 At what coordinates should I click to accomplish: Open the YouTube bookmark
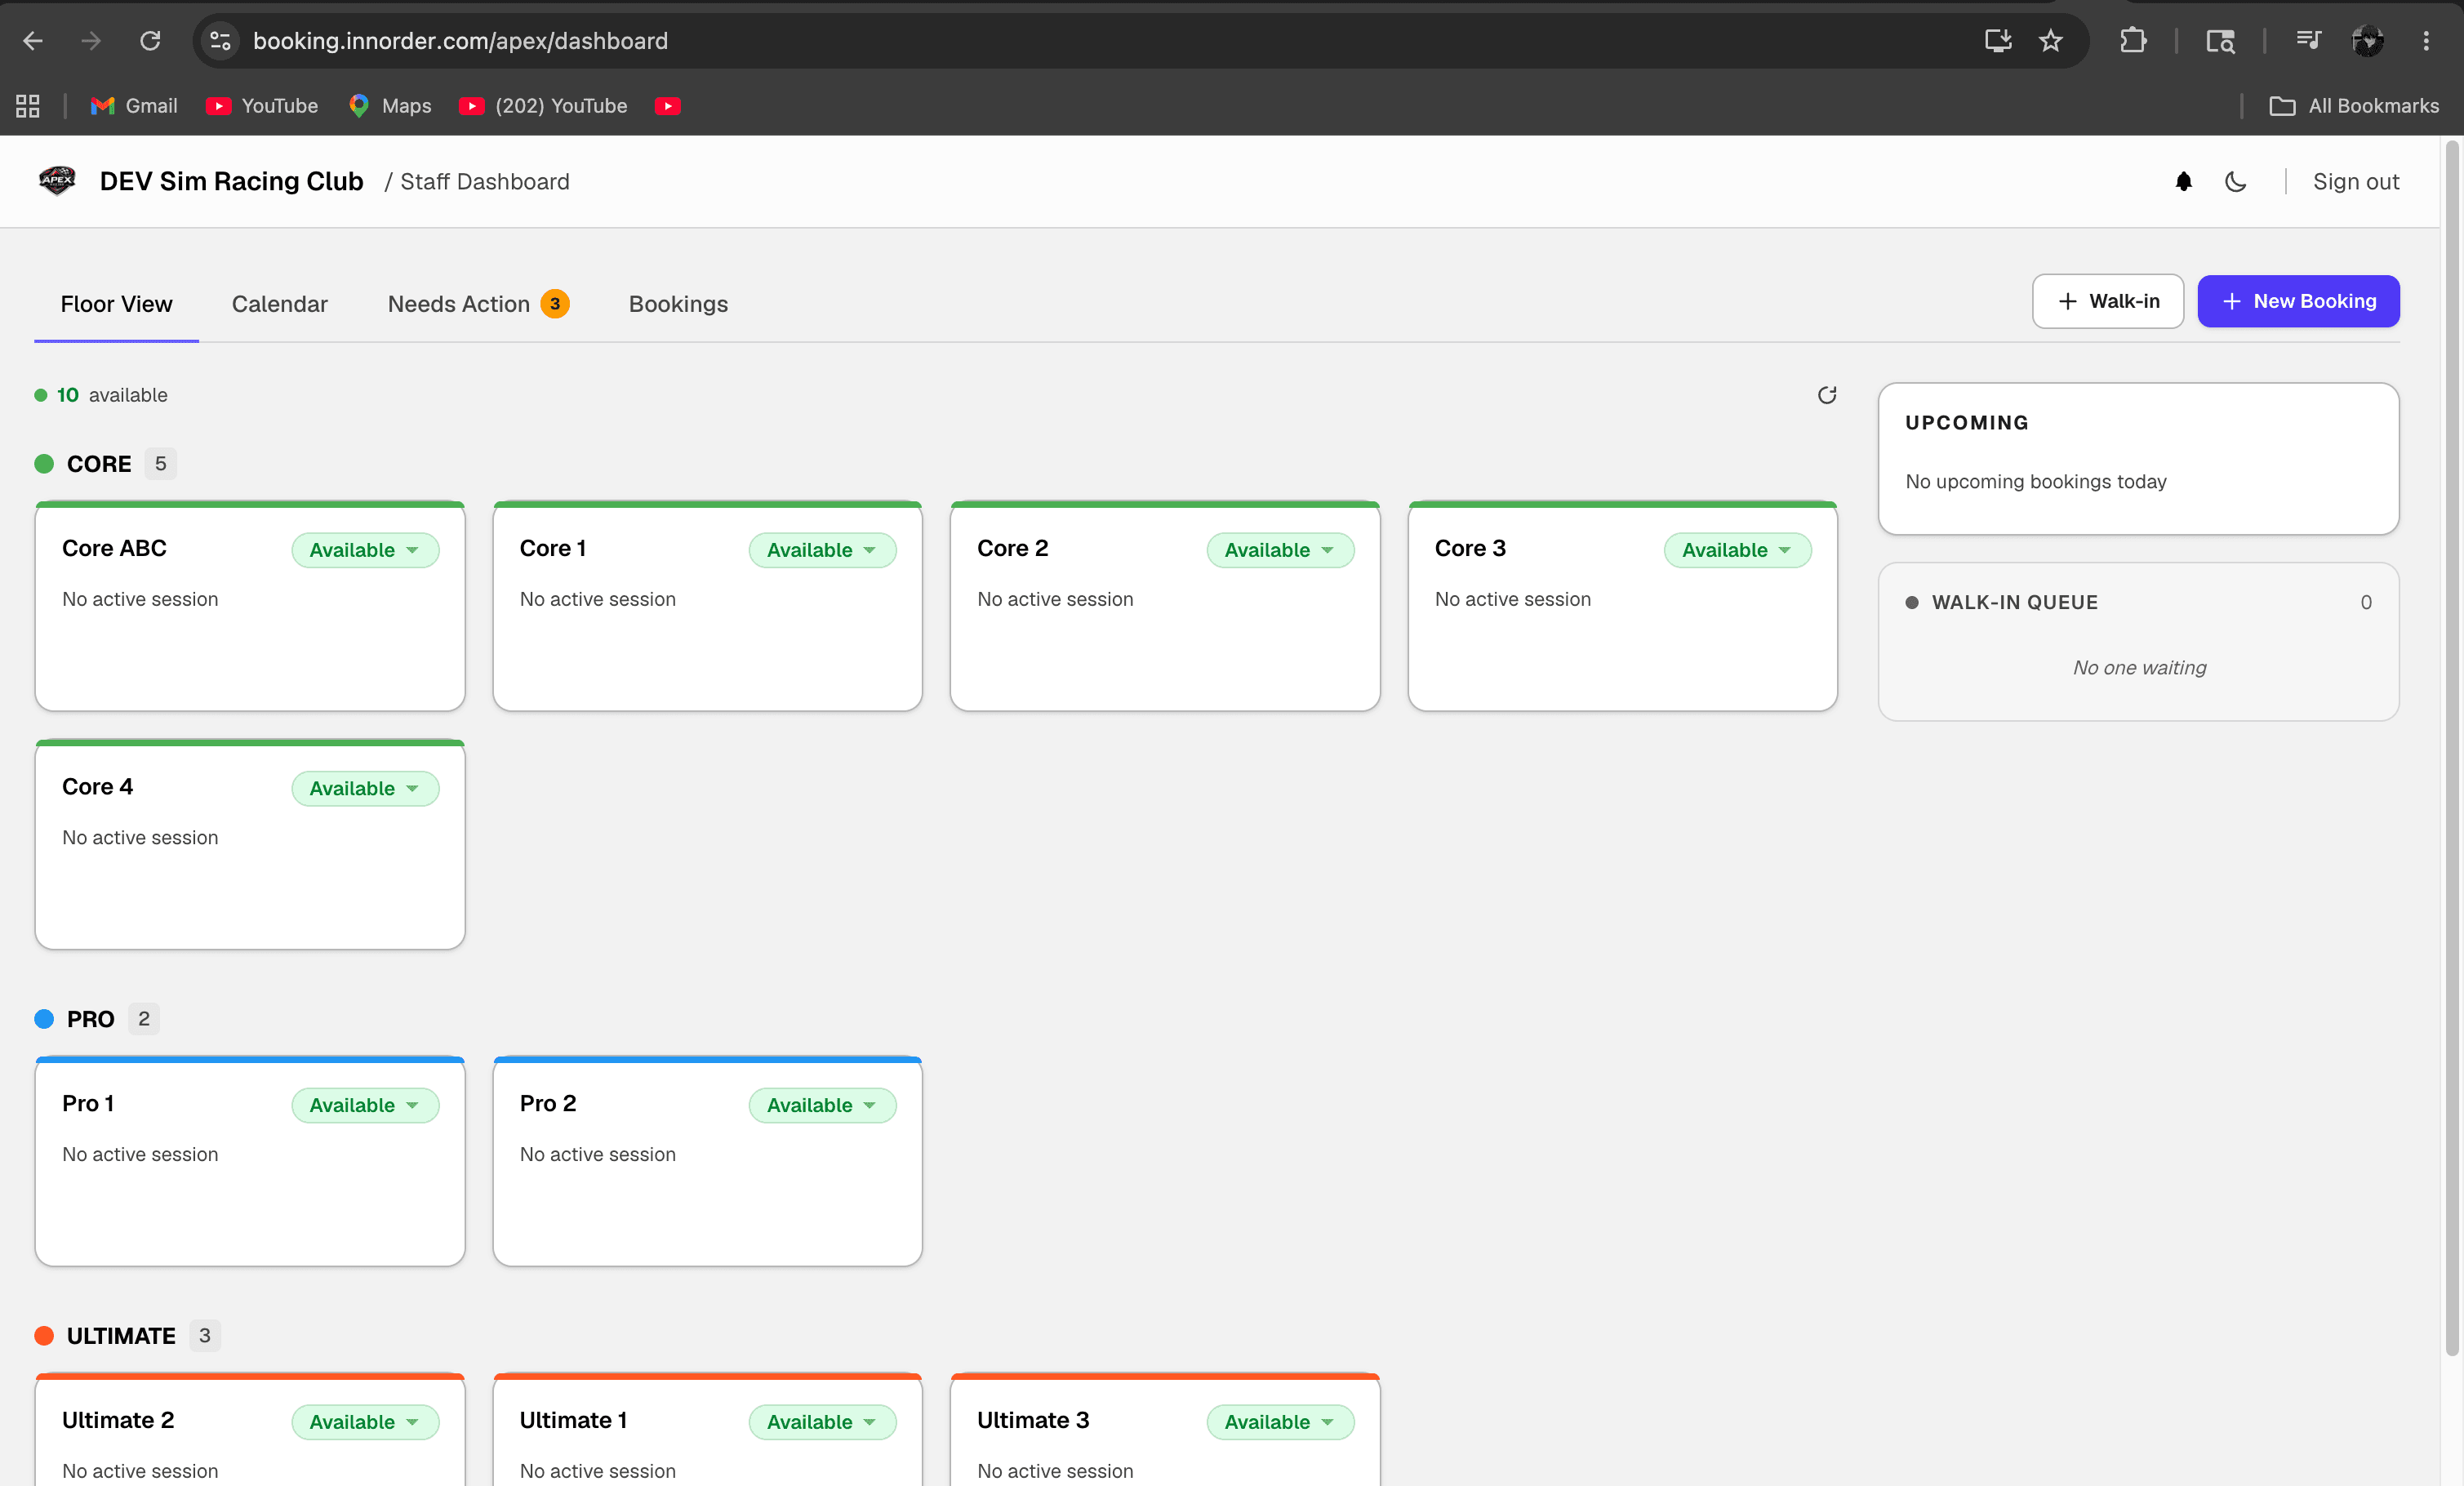tap(262, 106)
